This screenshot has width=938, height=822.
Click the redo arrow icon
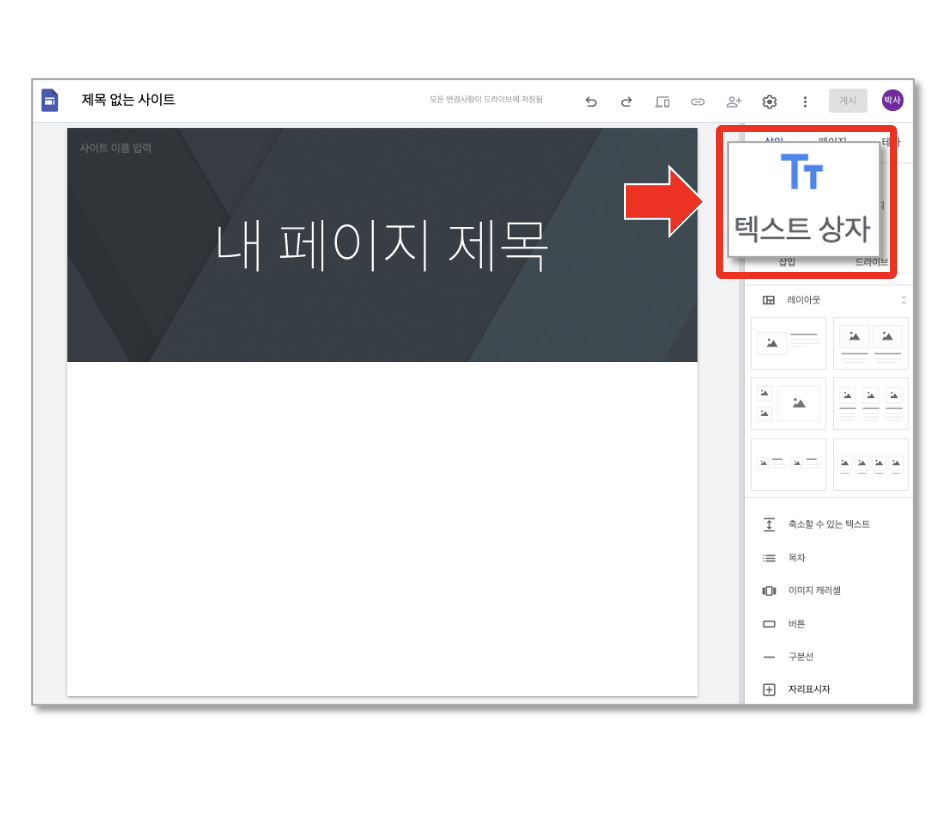626,102
